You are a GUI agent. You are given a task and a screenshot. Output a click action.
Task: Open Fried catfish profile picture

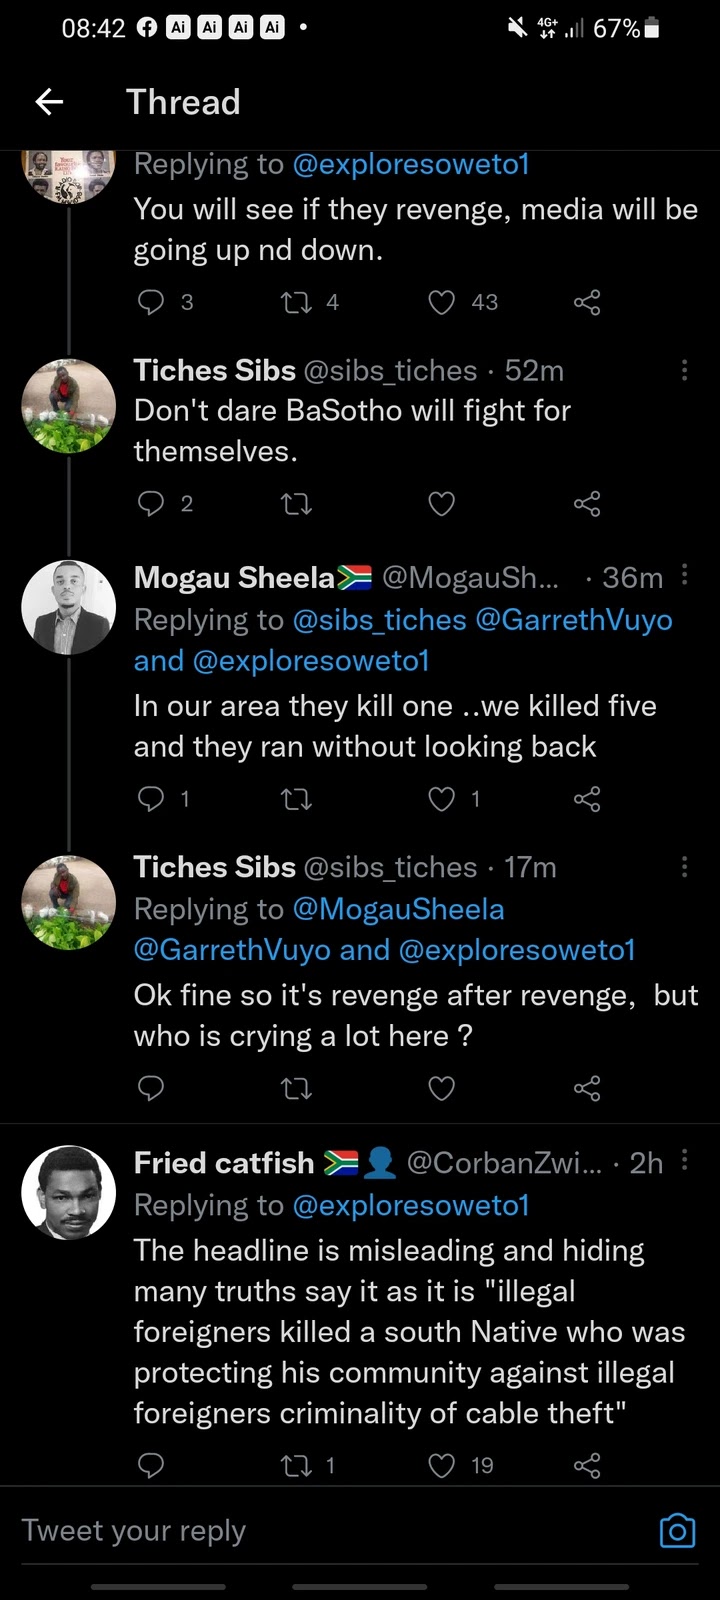point(69,1192)
